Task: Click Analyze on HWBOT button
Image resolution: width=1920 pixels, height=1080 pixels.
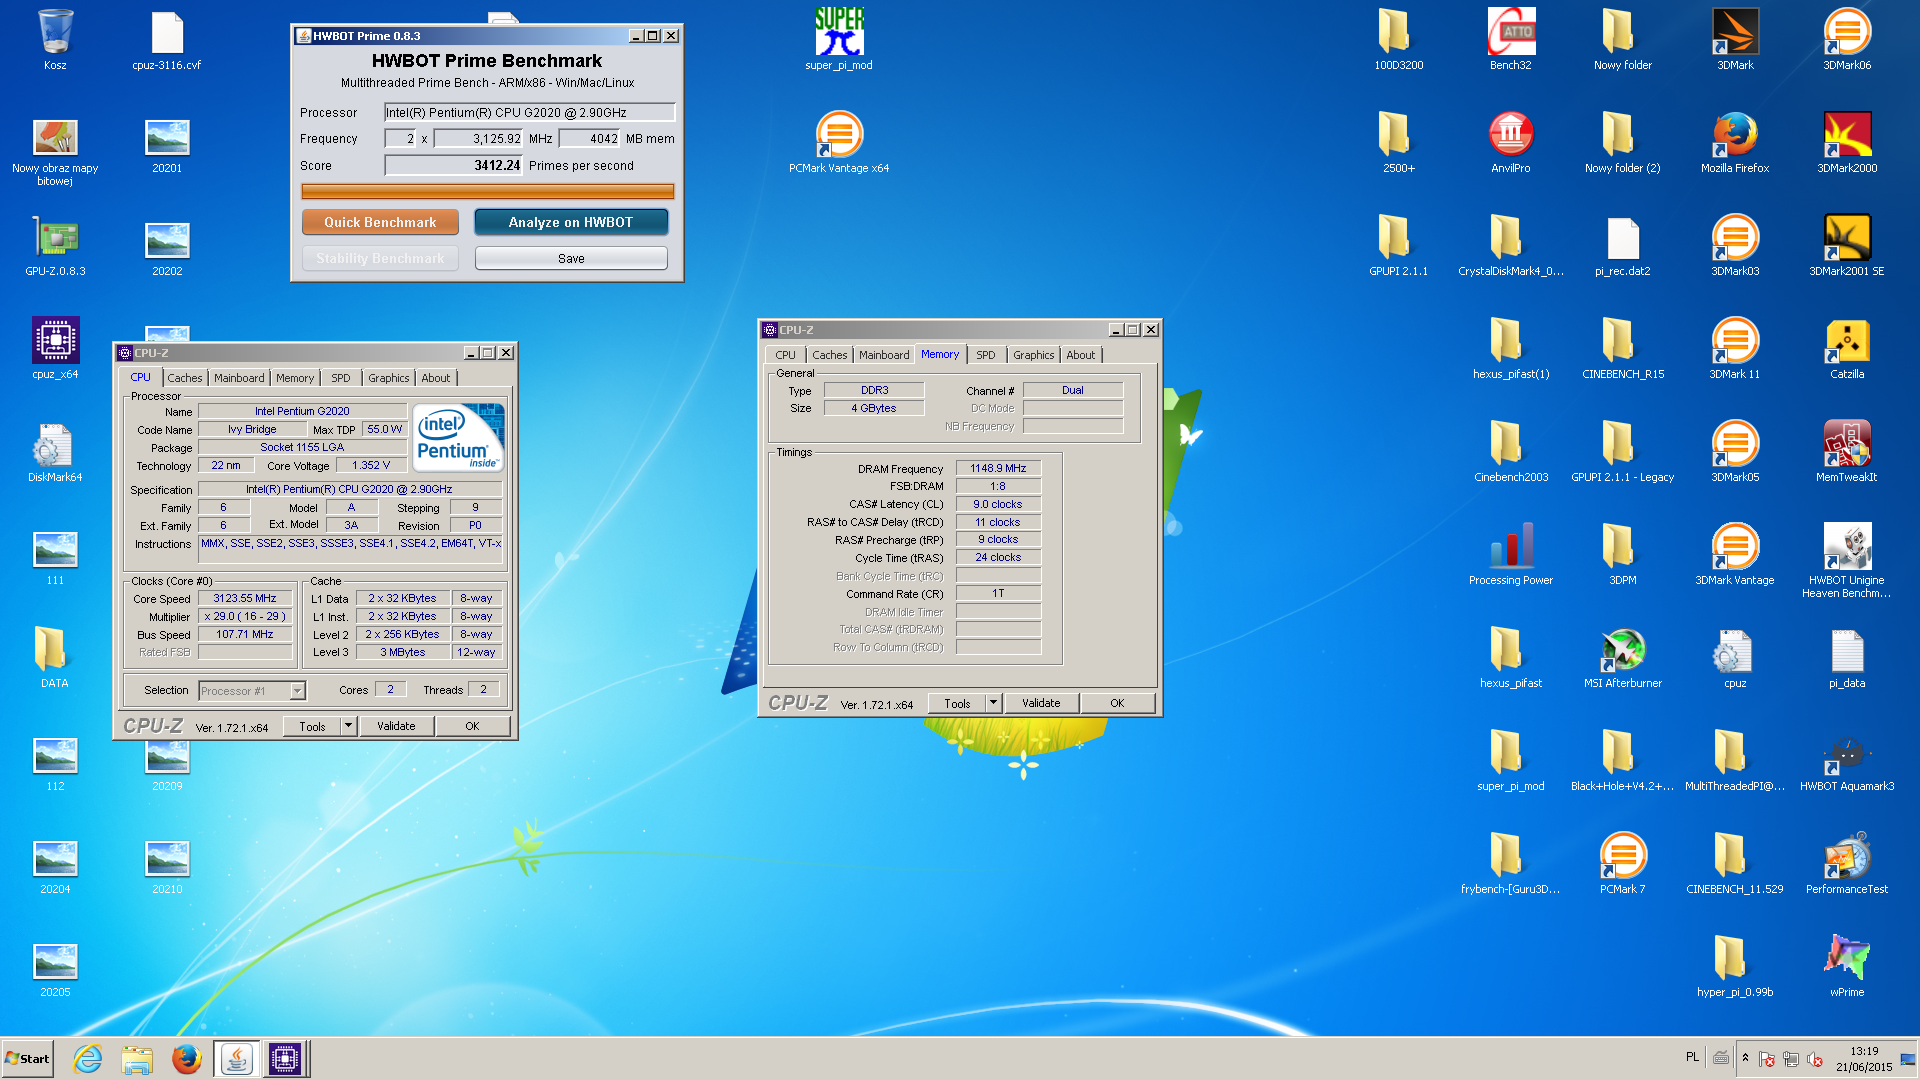Action: [570, 222]
